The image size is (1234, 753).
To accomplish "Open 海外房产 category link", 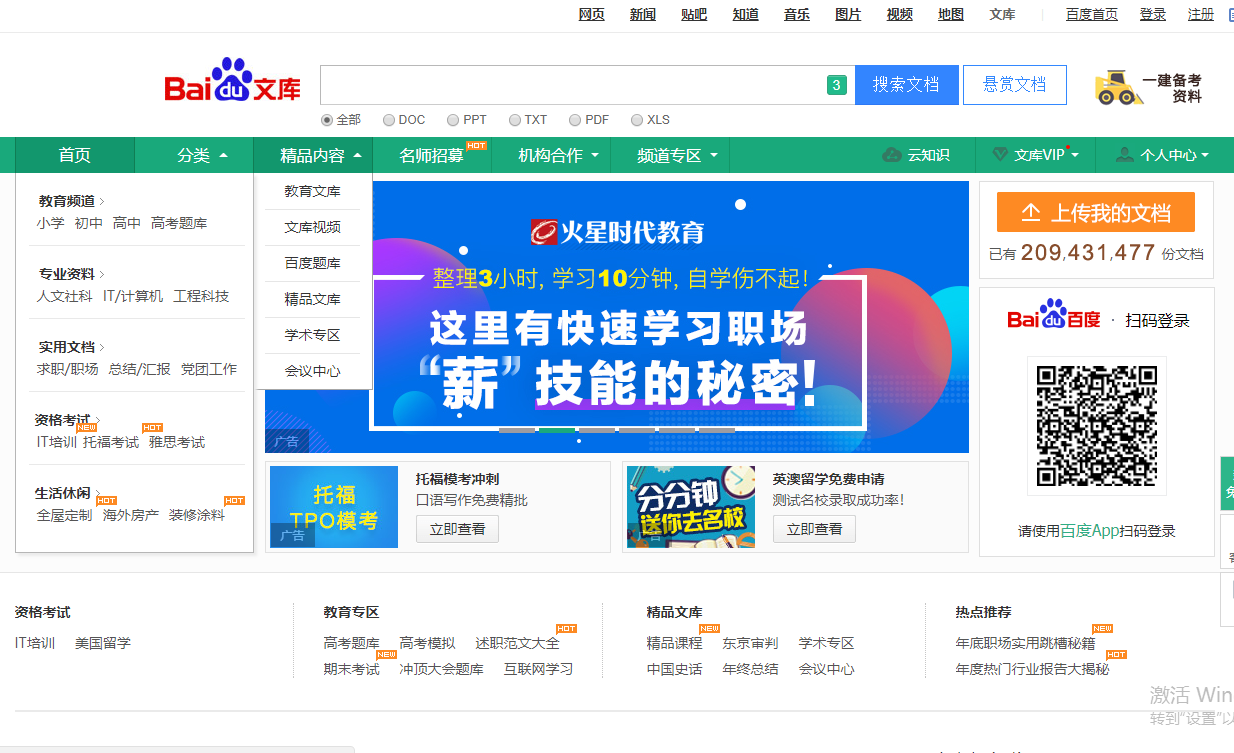I will 131,515.
